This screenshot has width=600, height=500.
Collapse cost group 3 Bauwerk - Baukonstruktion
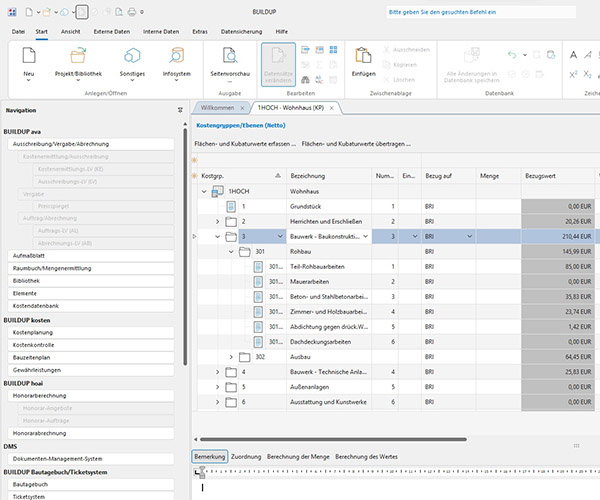point(217,236)
